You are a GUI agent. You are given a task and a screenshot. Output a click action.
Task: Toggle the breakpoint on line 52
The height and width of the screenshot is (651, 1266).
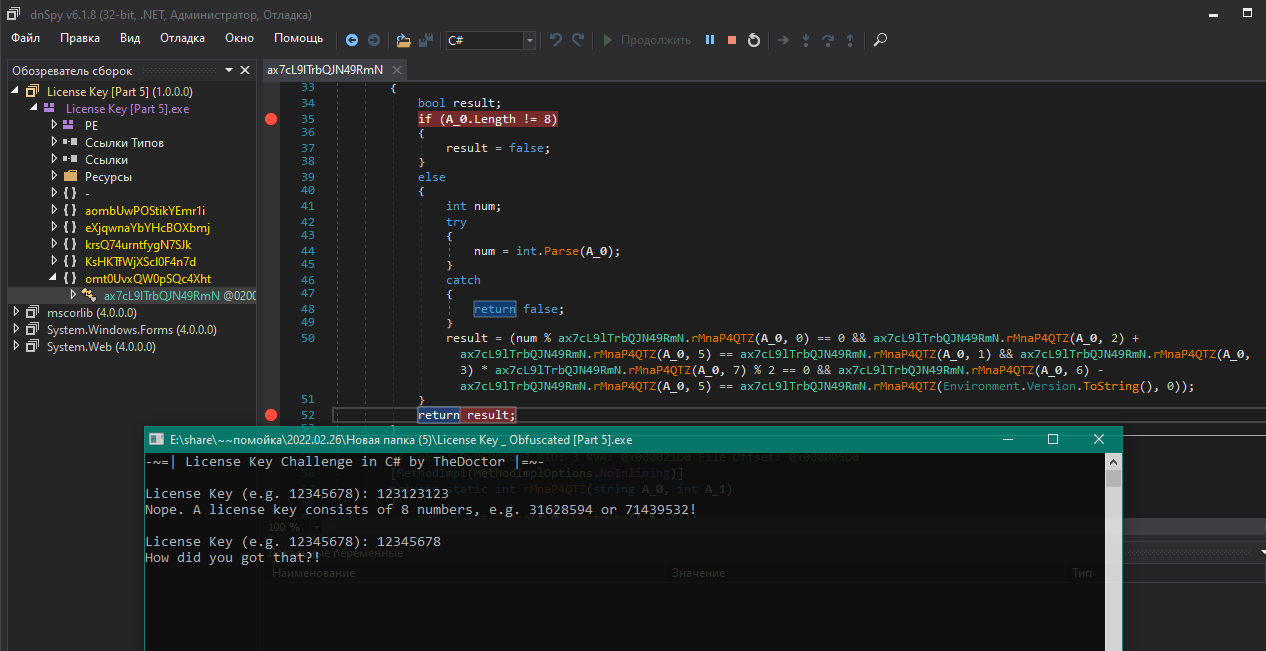click(270, 415)
